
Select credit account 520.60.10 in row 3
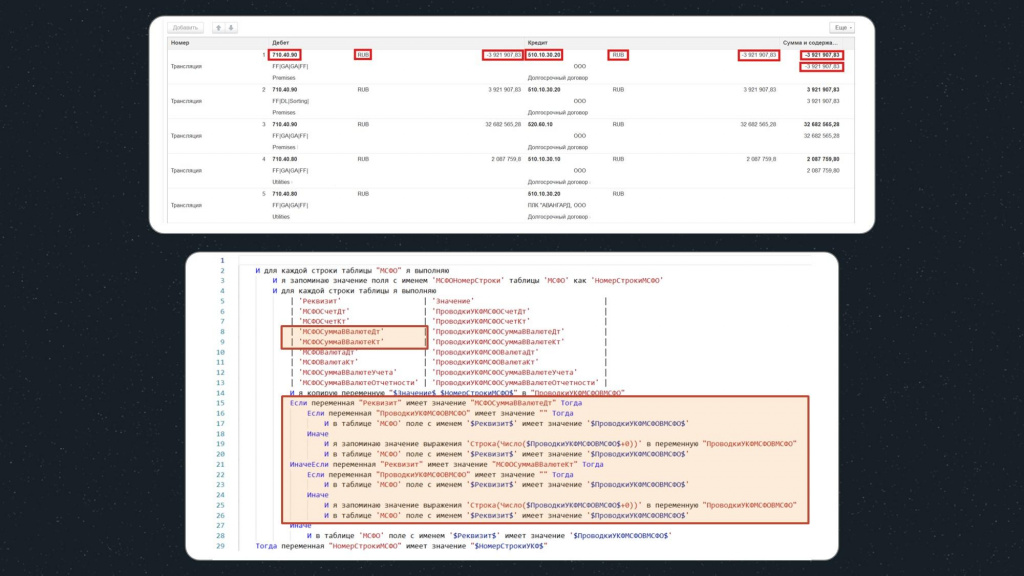tap(540, 124)
